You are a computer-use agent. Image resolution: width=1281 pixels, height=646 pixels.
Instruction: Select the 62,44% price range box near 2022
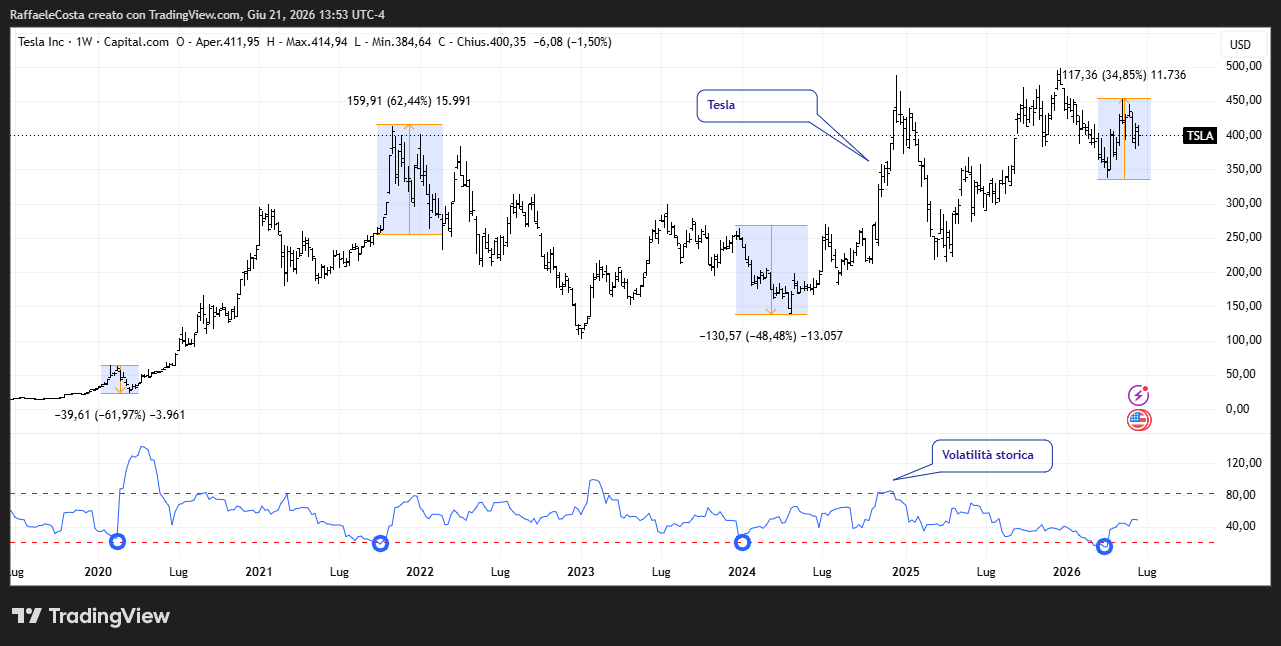pos(409,180)
